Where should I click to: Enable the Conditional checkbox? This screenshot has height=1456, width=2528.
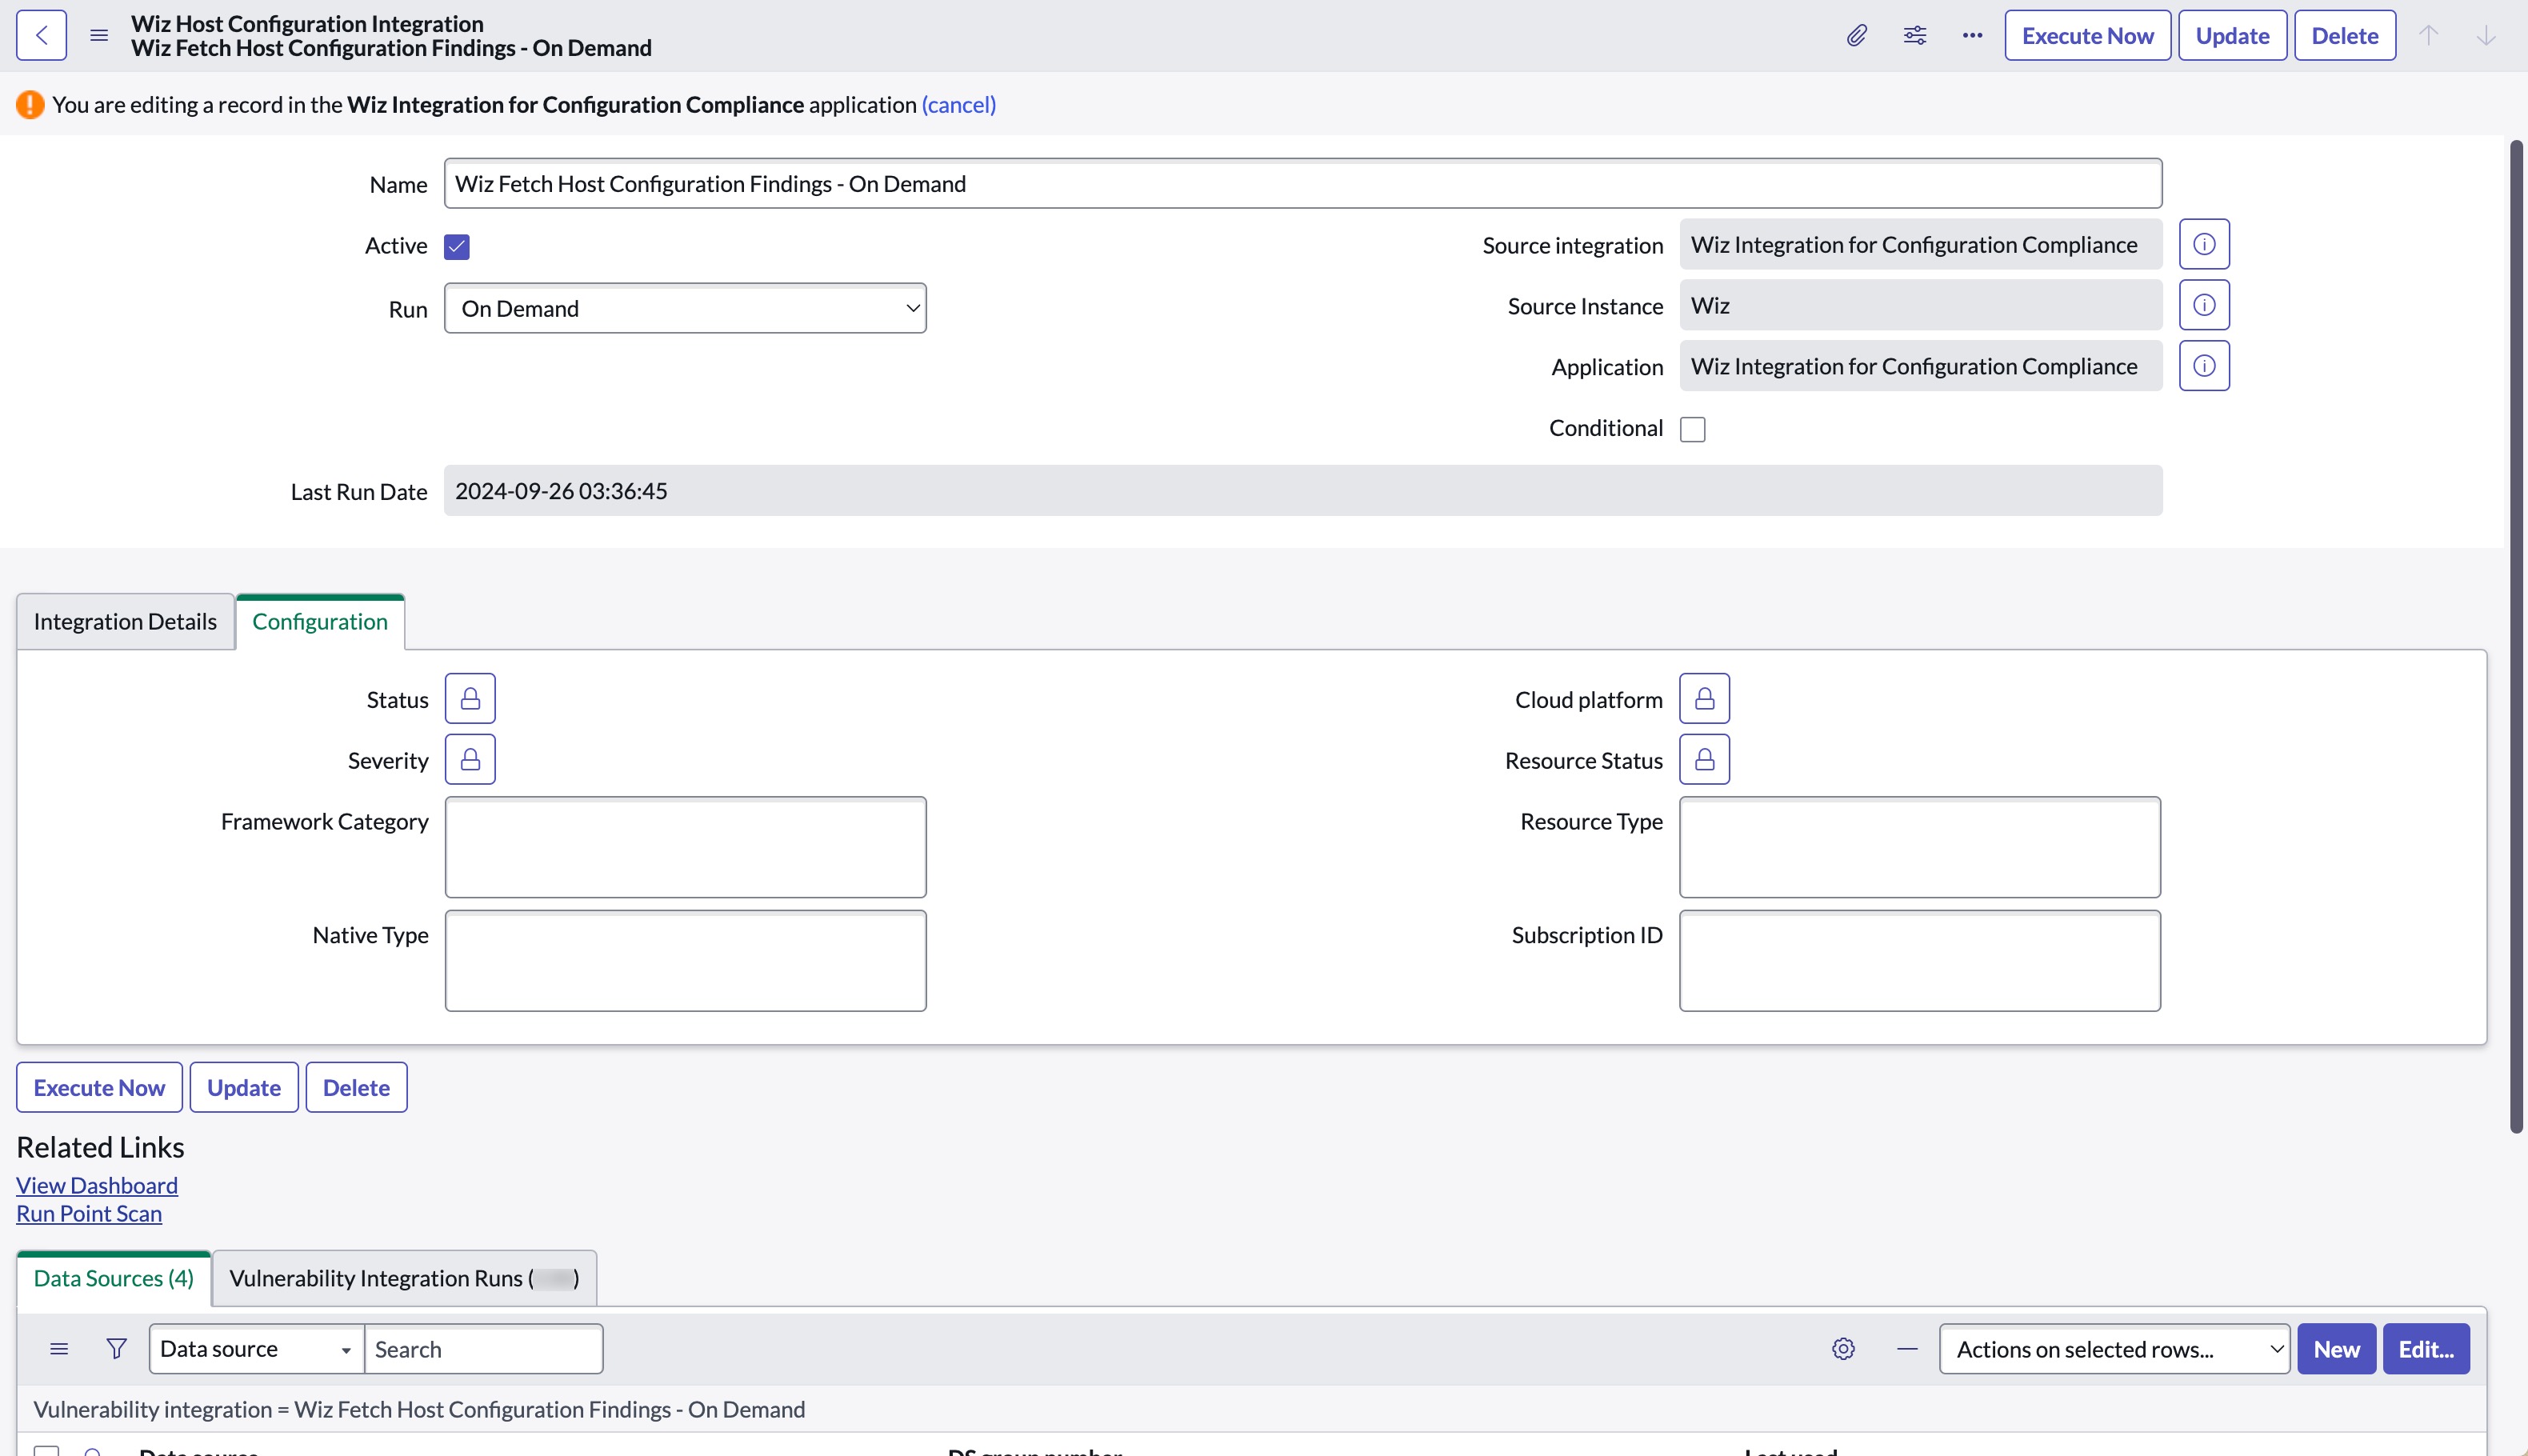coord(1692,429)
